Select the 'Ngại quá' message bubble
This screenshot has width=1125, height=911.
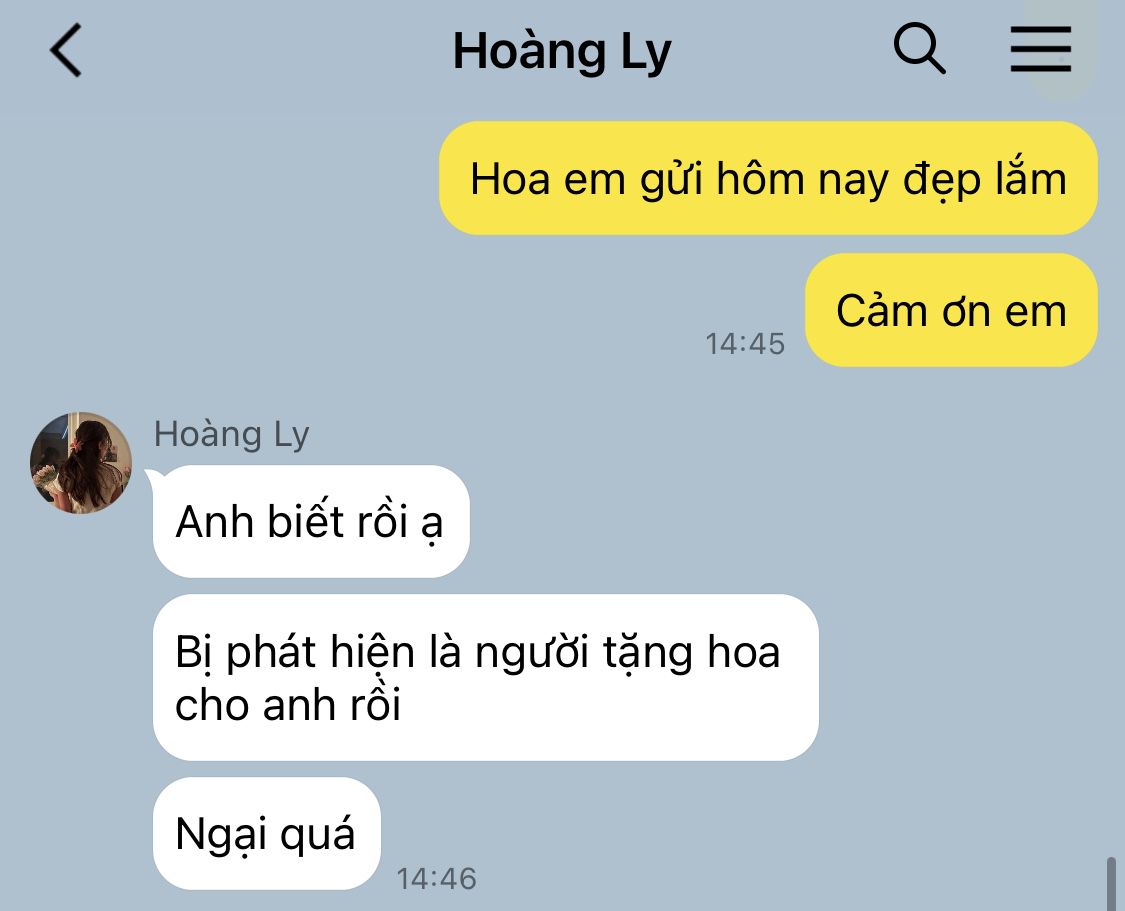(x=266, y=834)
